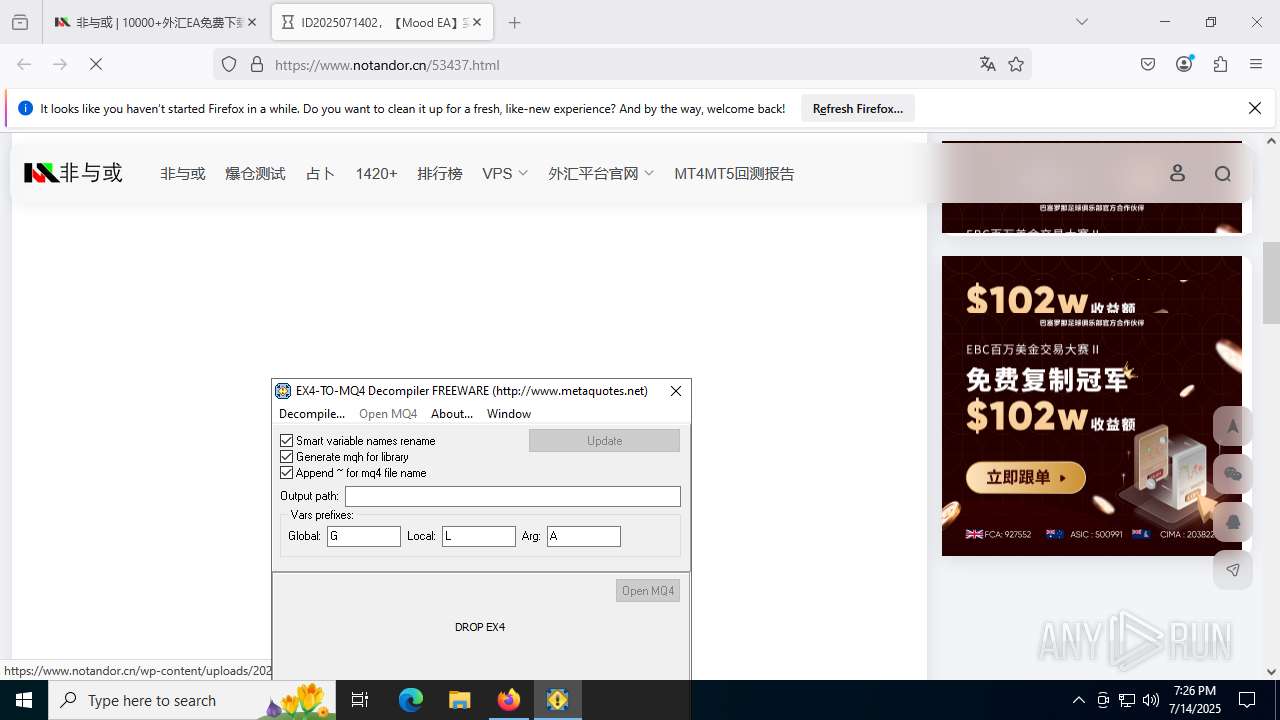Open the Open MQ4 menu item
Viewport: 1280px width, 720px height.
point(388,414)
